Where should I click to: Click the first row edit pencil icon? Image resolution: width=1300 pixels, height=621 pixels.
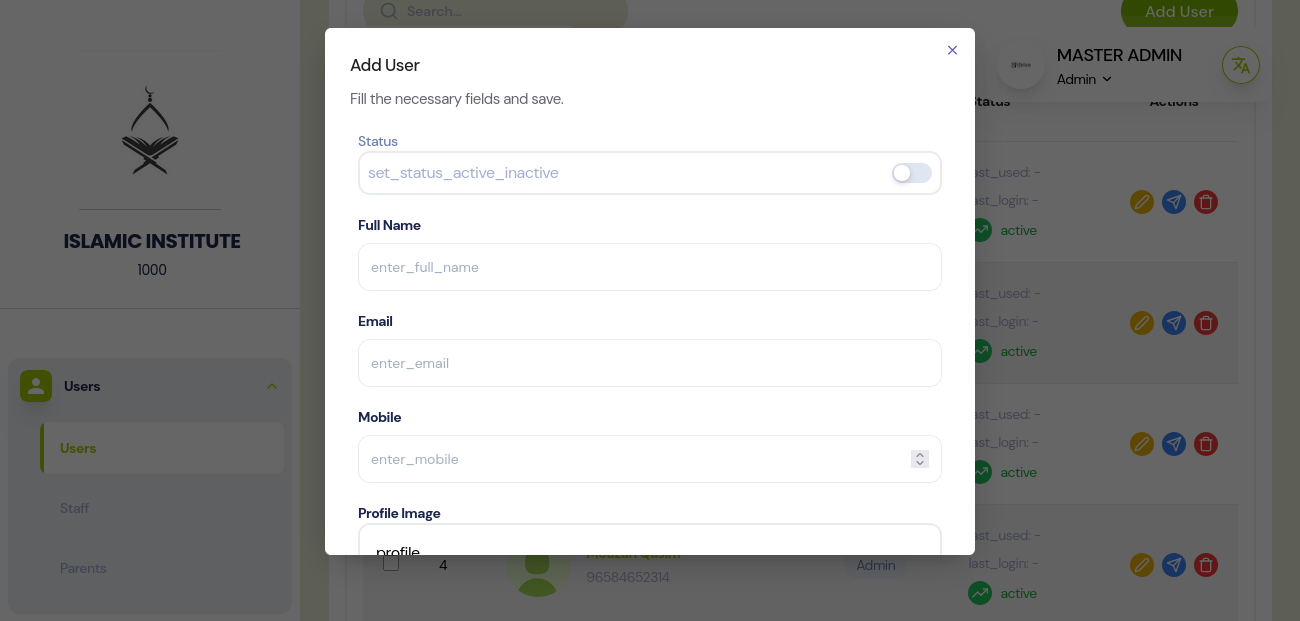pos(1142,202)
